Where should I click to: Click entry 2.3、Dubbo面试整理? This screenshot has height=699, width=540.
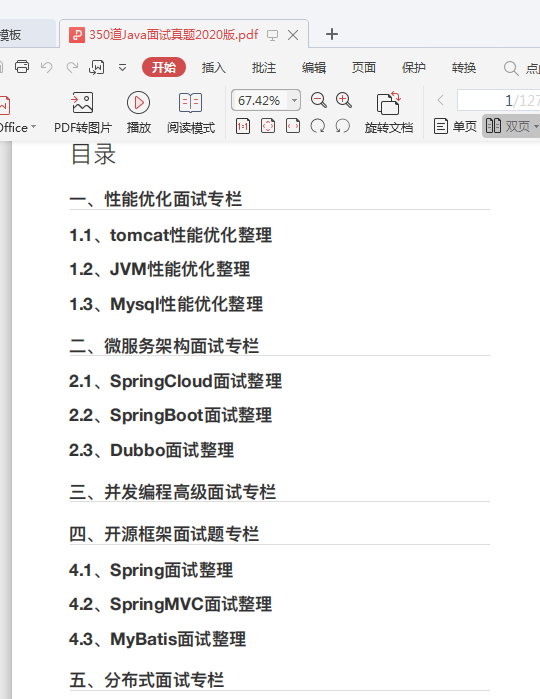152,450
